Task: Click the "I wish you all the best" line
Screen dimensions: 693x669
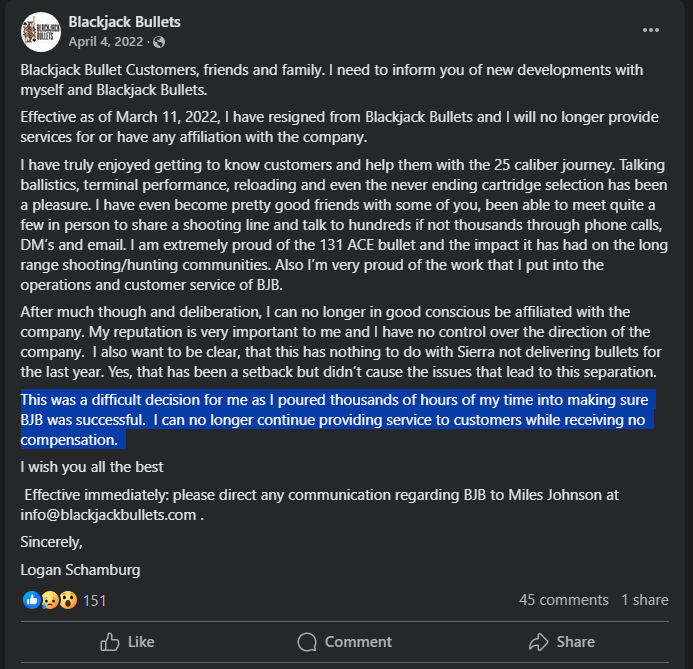Action: (x=92, y=467)
